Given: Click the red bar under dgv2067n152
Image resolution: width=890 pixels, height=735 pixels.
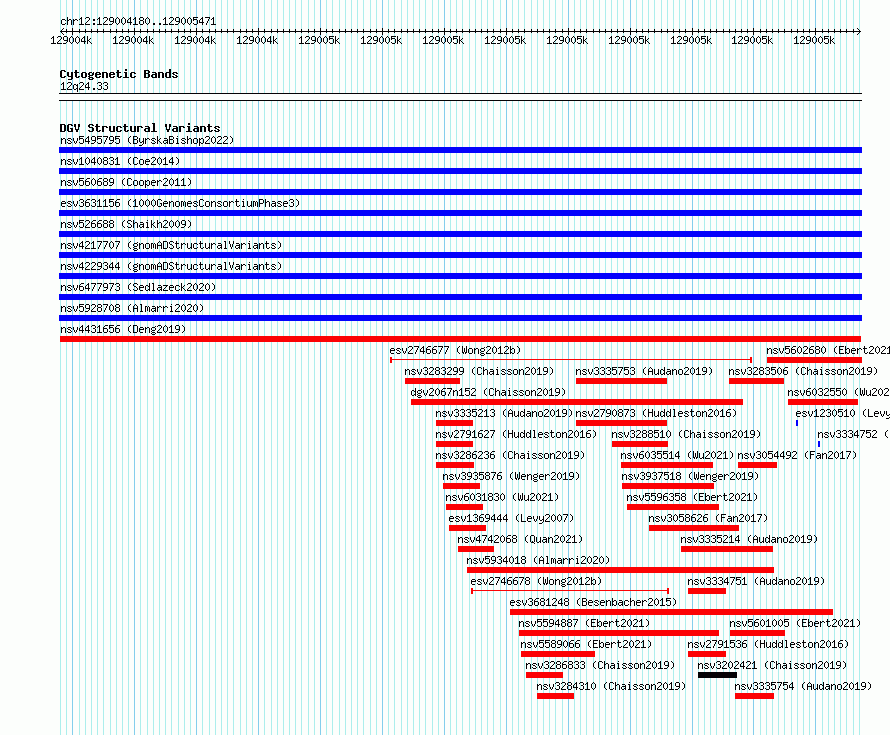Looking at the screenshot, I should pos(577,402).
